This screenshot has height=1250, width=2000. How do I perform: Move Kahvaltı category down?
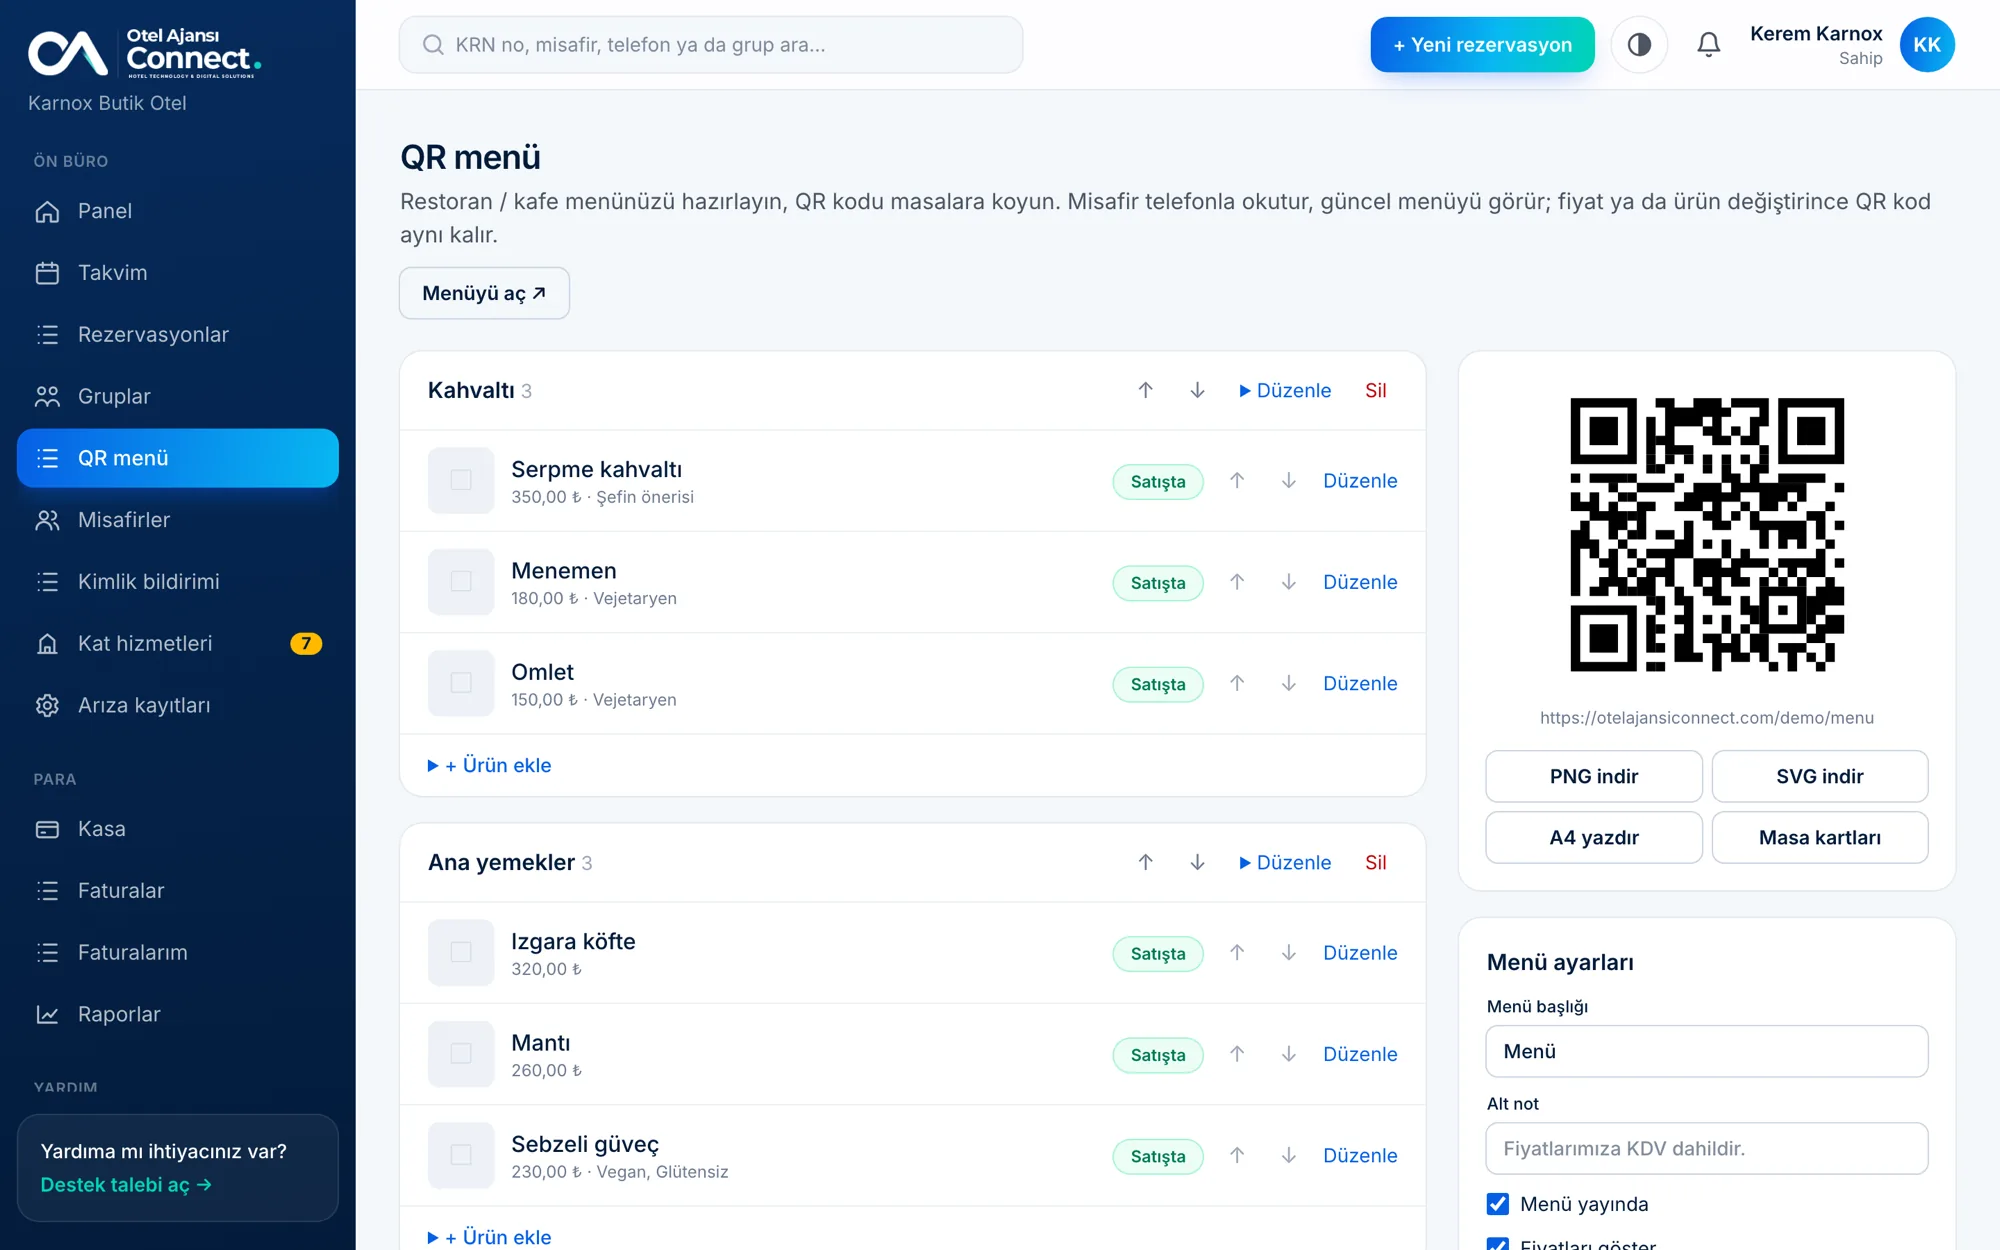point(1197,391)
